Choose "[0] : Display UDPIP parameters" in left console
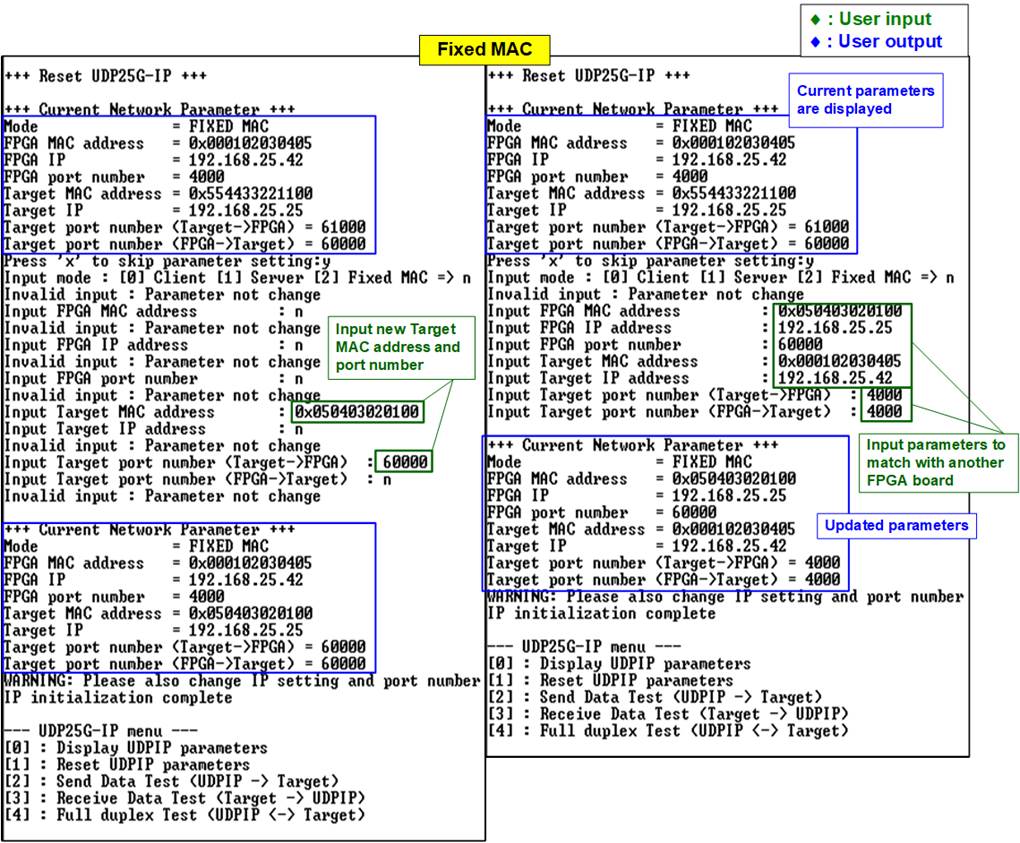The image size is (1020, 843). pyautogui.click(x=136, y=748)
